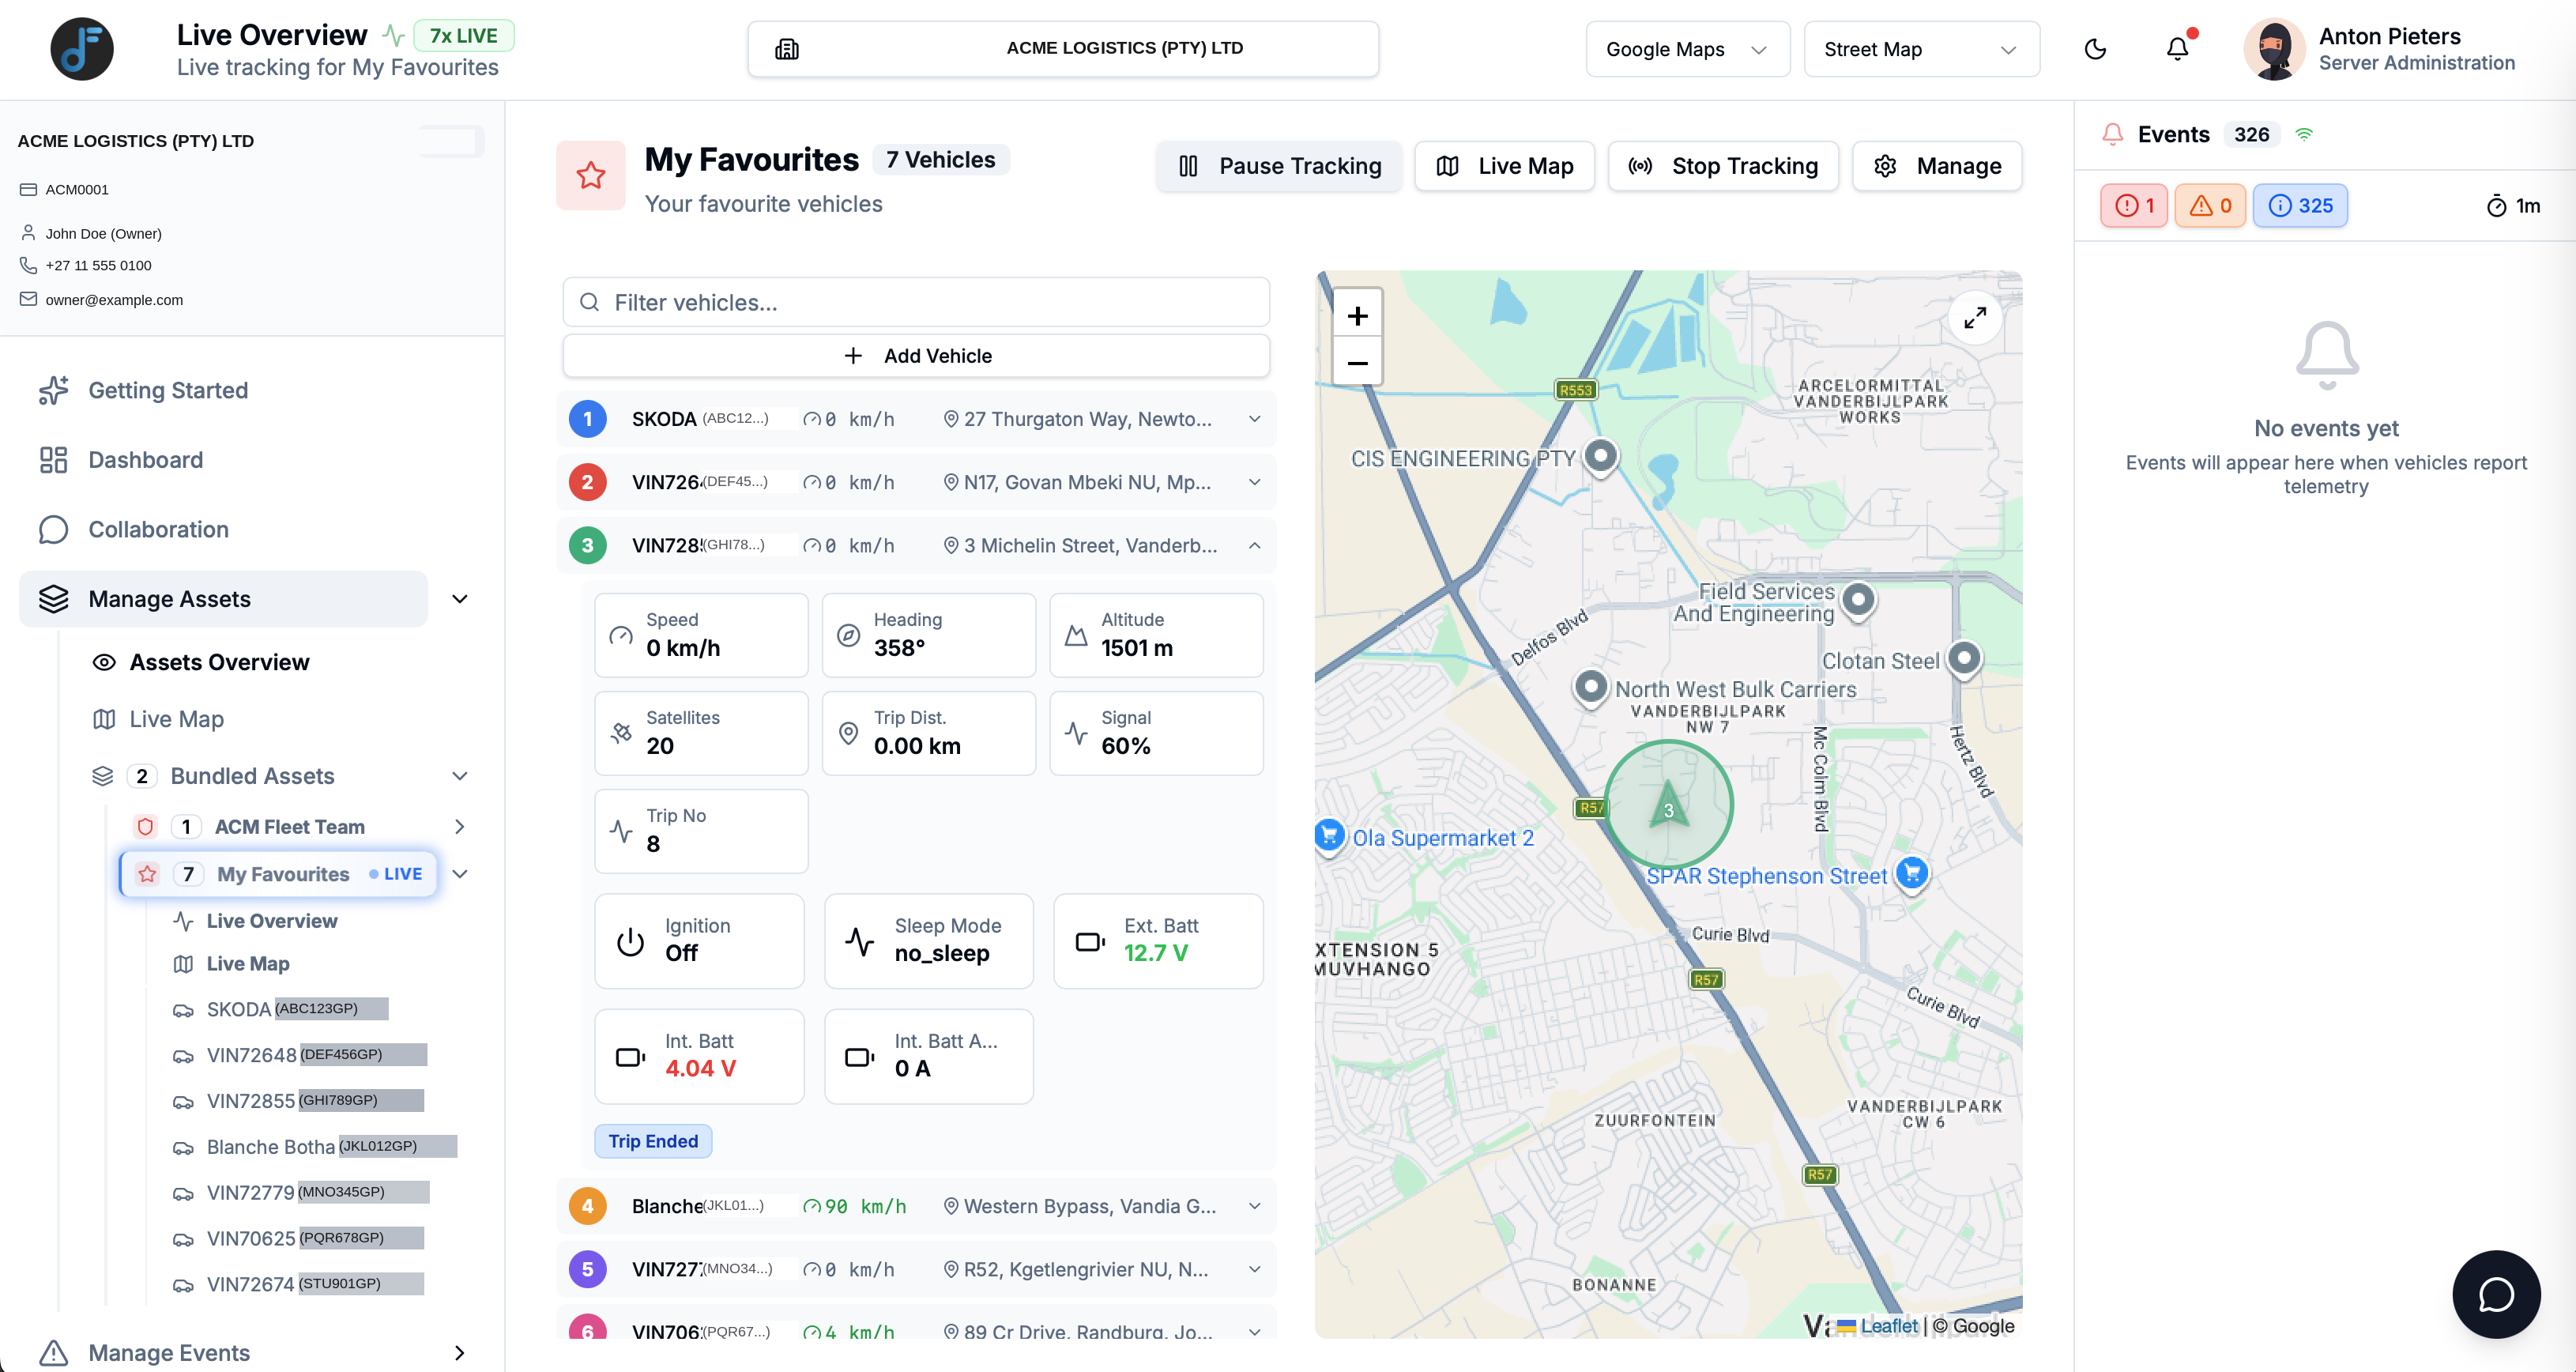Collapse Bundled Assets chevron

pyautogui.click(x=460, y=776)
